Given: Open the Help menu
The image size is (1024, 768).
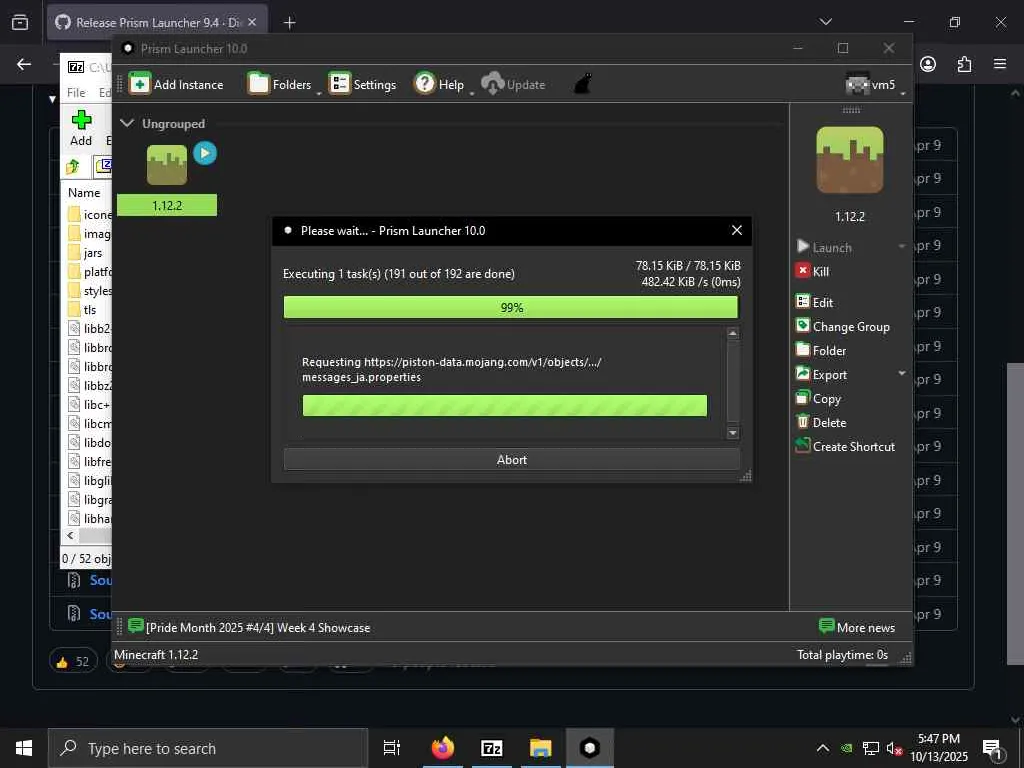Looking at the screenshot, I should 442,84.
